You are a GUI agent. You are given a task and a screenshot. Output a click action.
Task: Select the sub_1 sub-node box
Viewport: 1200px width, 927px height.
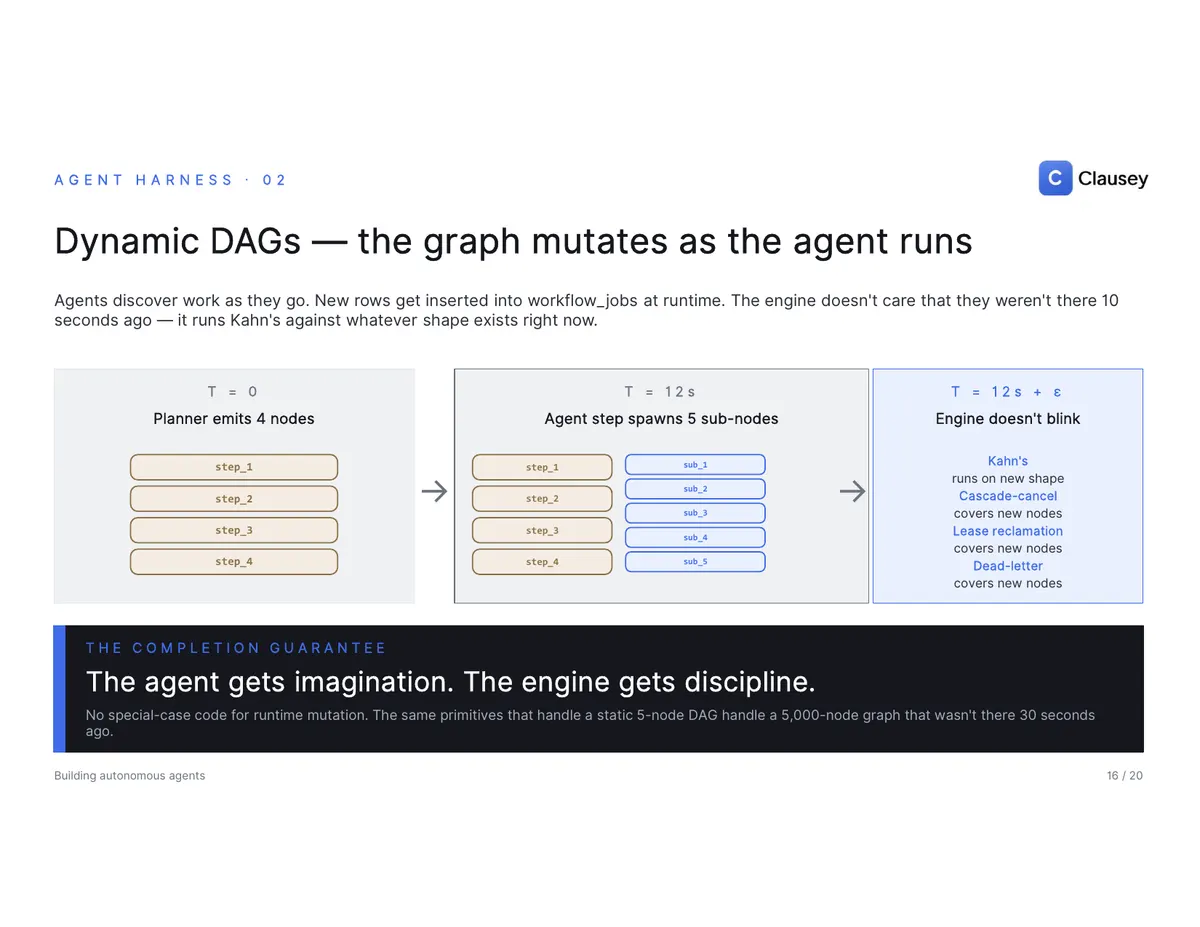[695, 465]
